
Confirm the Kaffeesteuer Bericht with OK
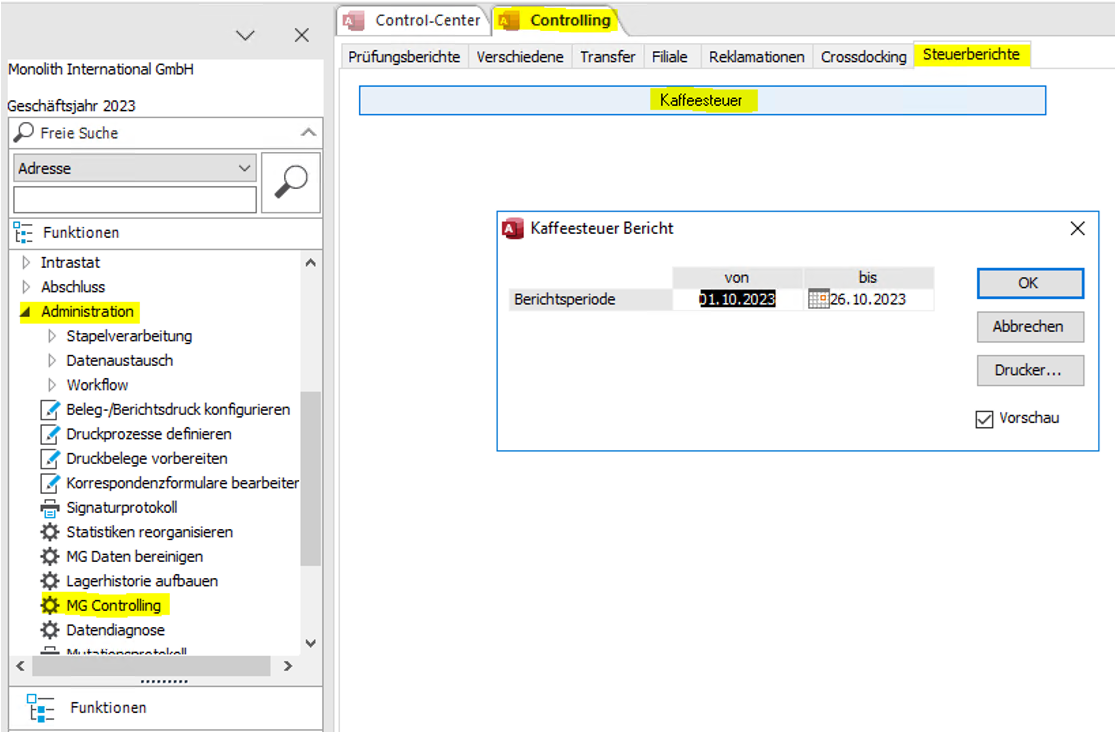(x=1029, y=283)
